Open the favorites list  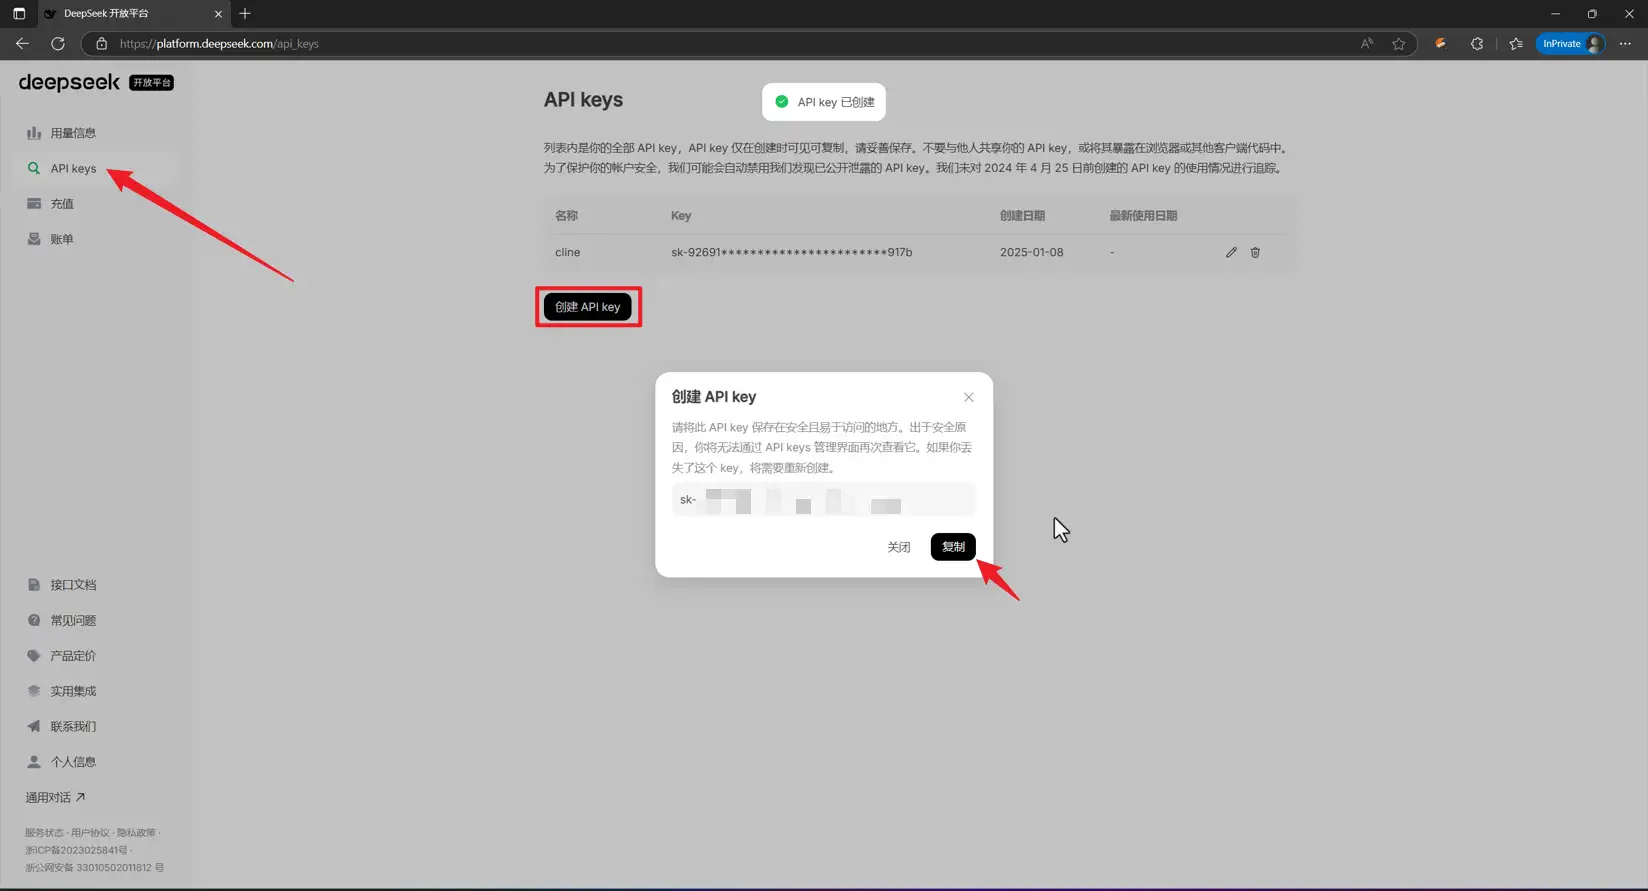point(1516,44)
